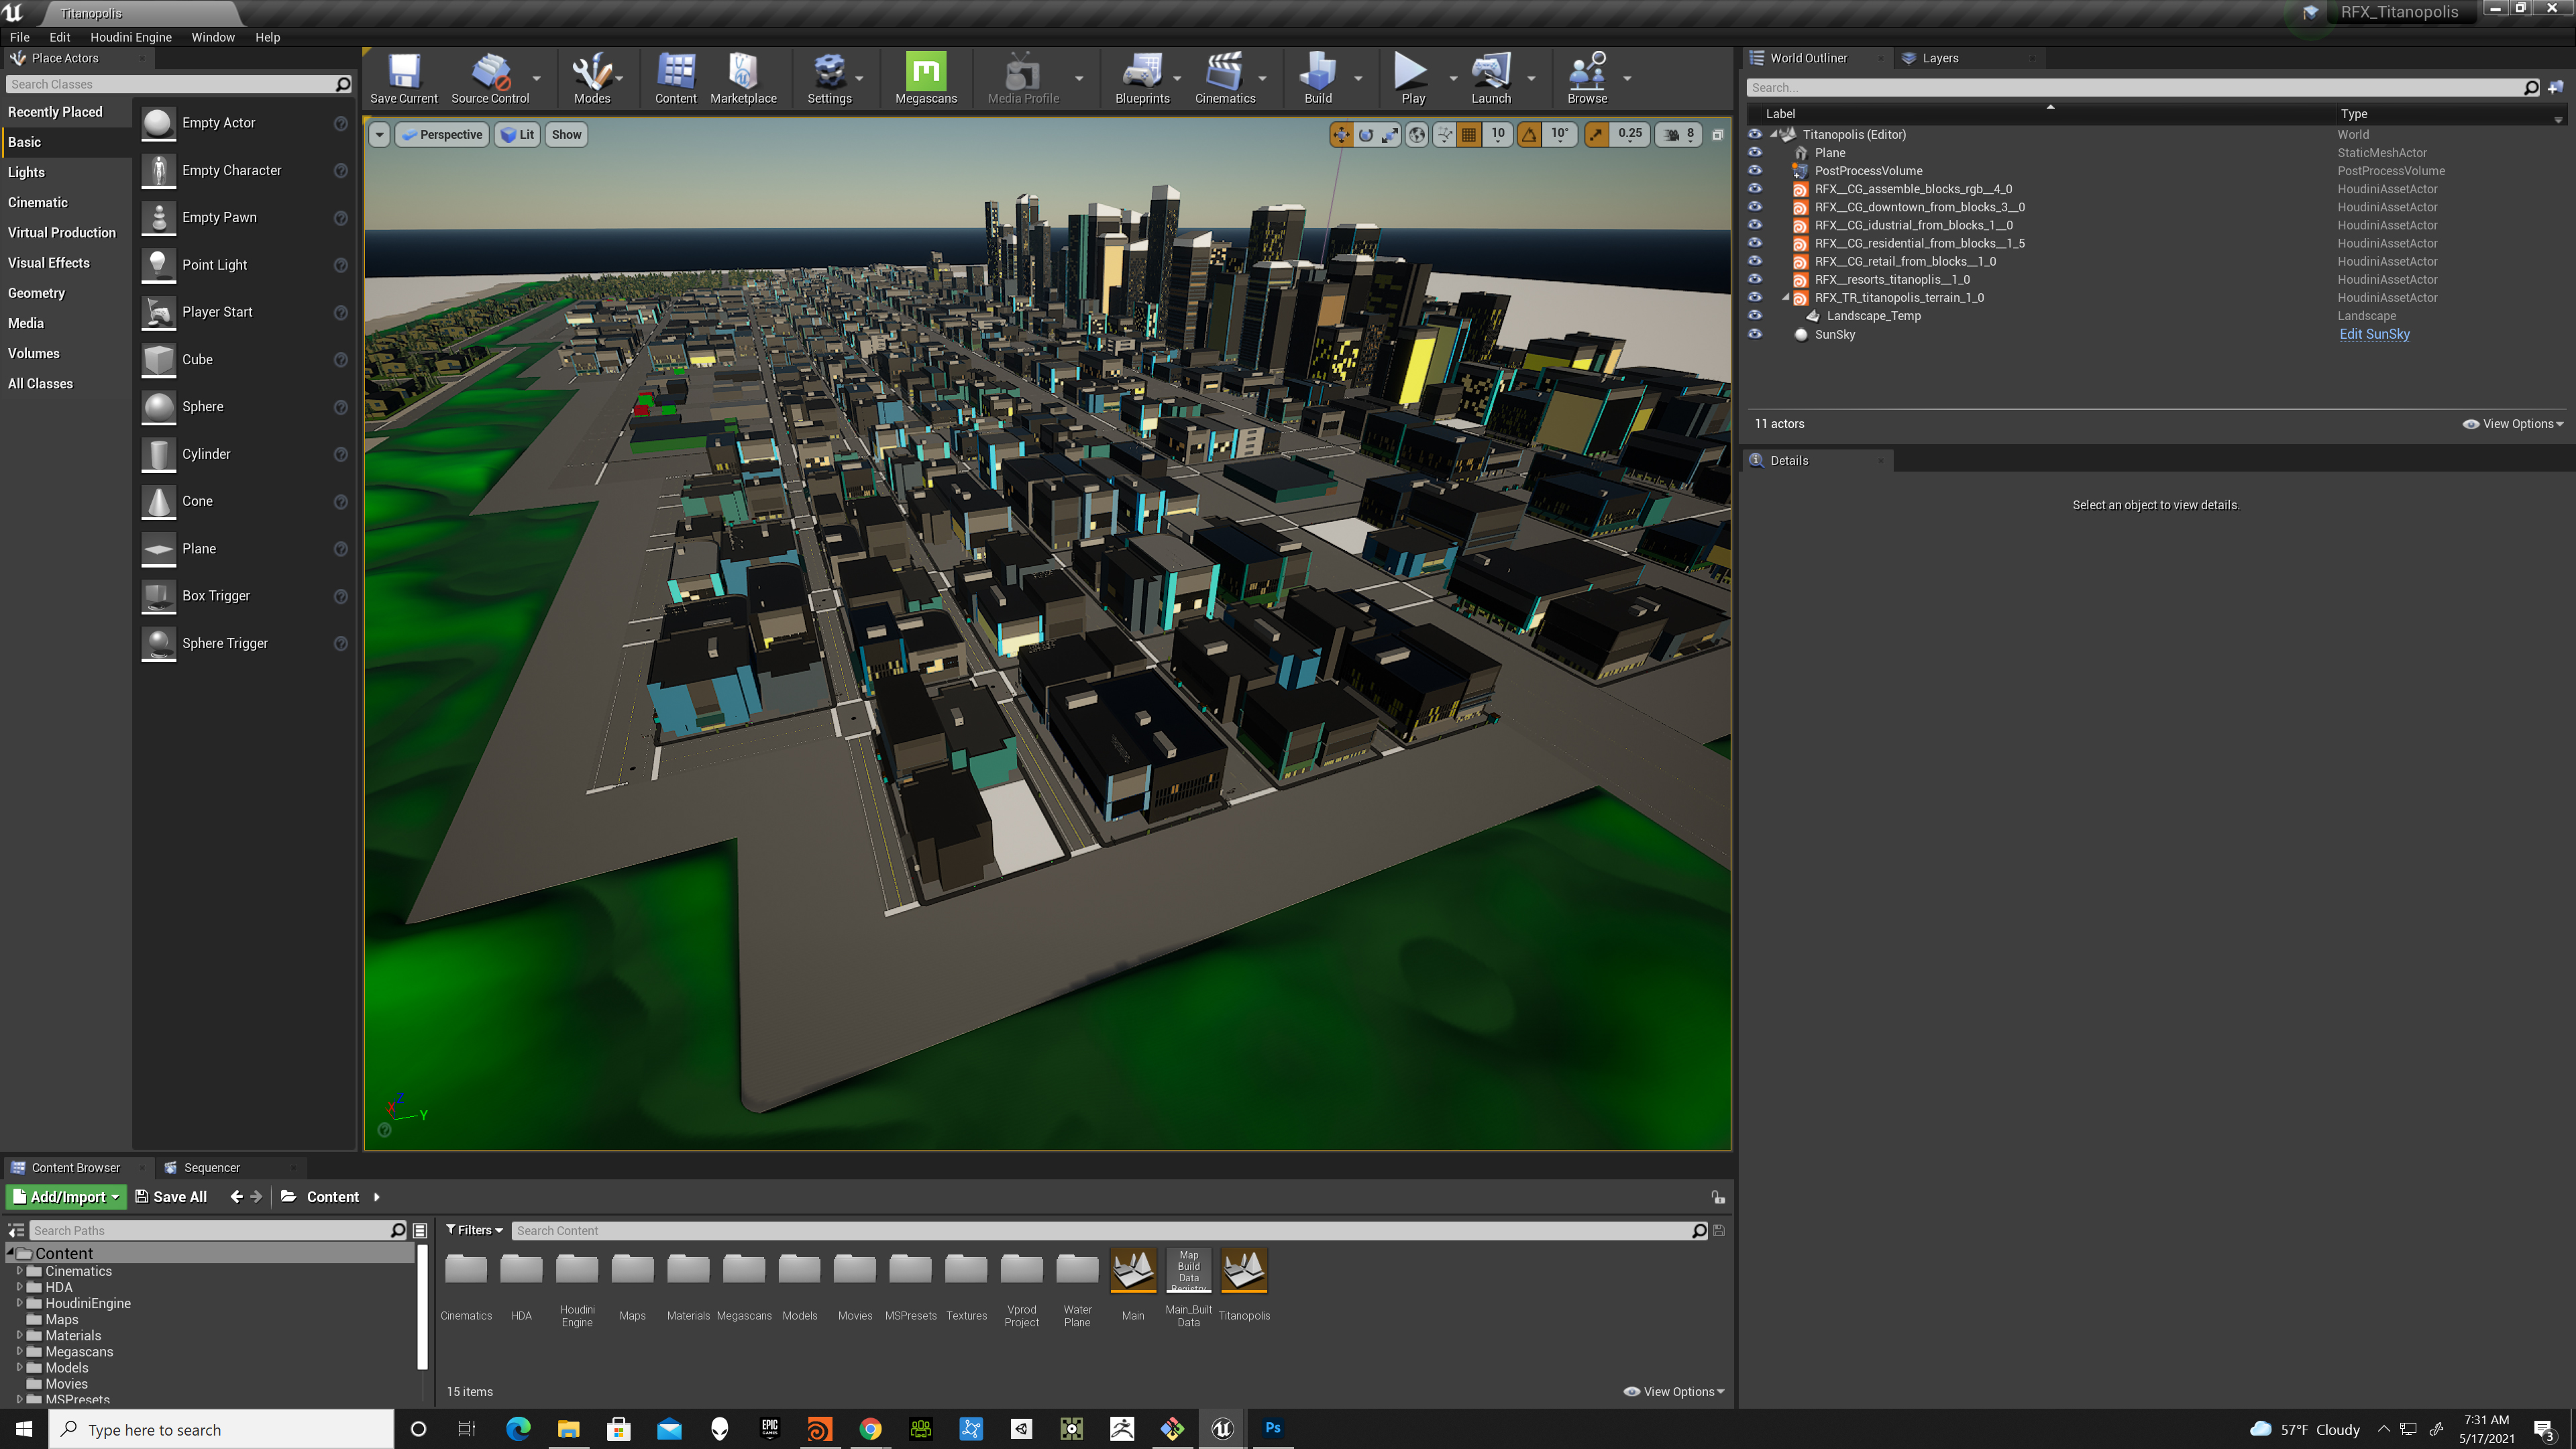Open the Add/Import dropdown
The image size is (2576, 1449).
pos(67,1197)
